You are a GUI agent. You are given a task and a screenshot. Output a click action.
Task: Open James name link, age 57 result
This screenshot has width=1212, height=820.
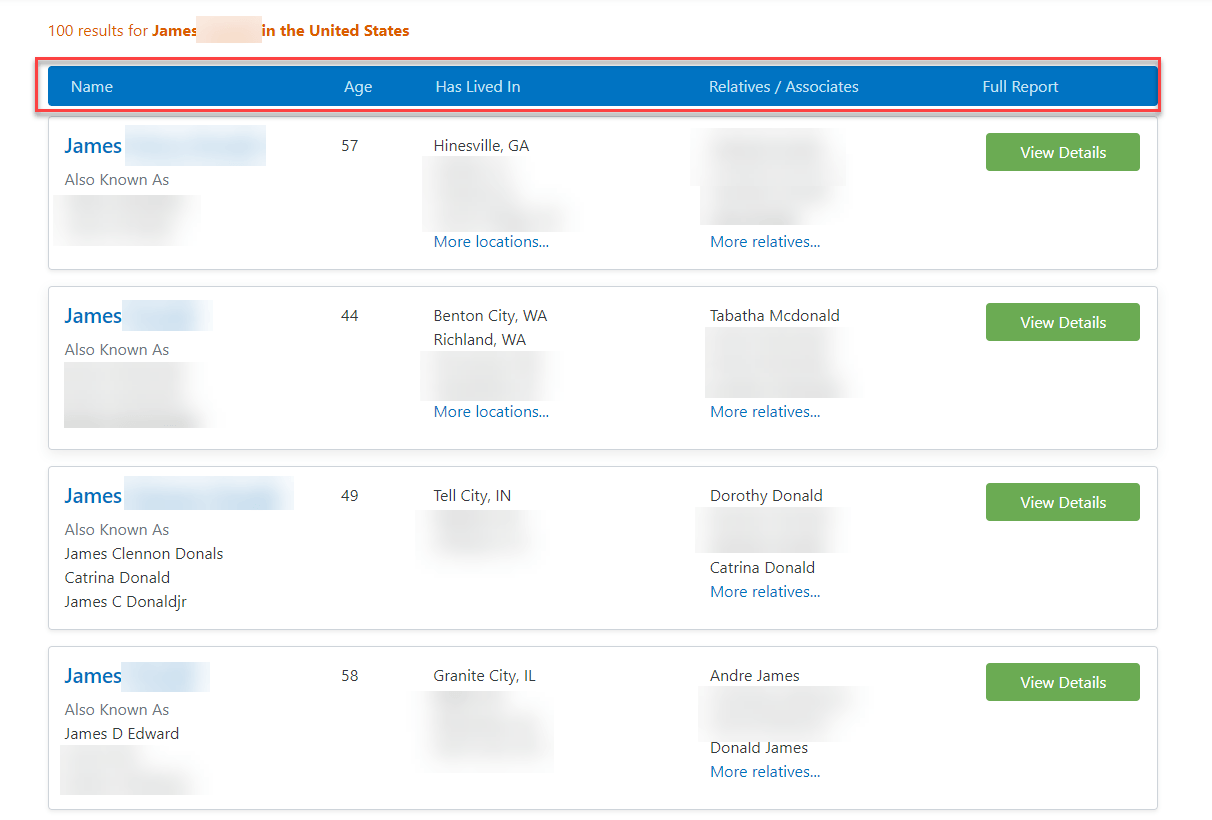(x=93, y=146)
